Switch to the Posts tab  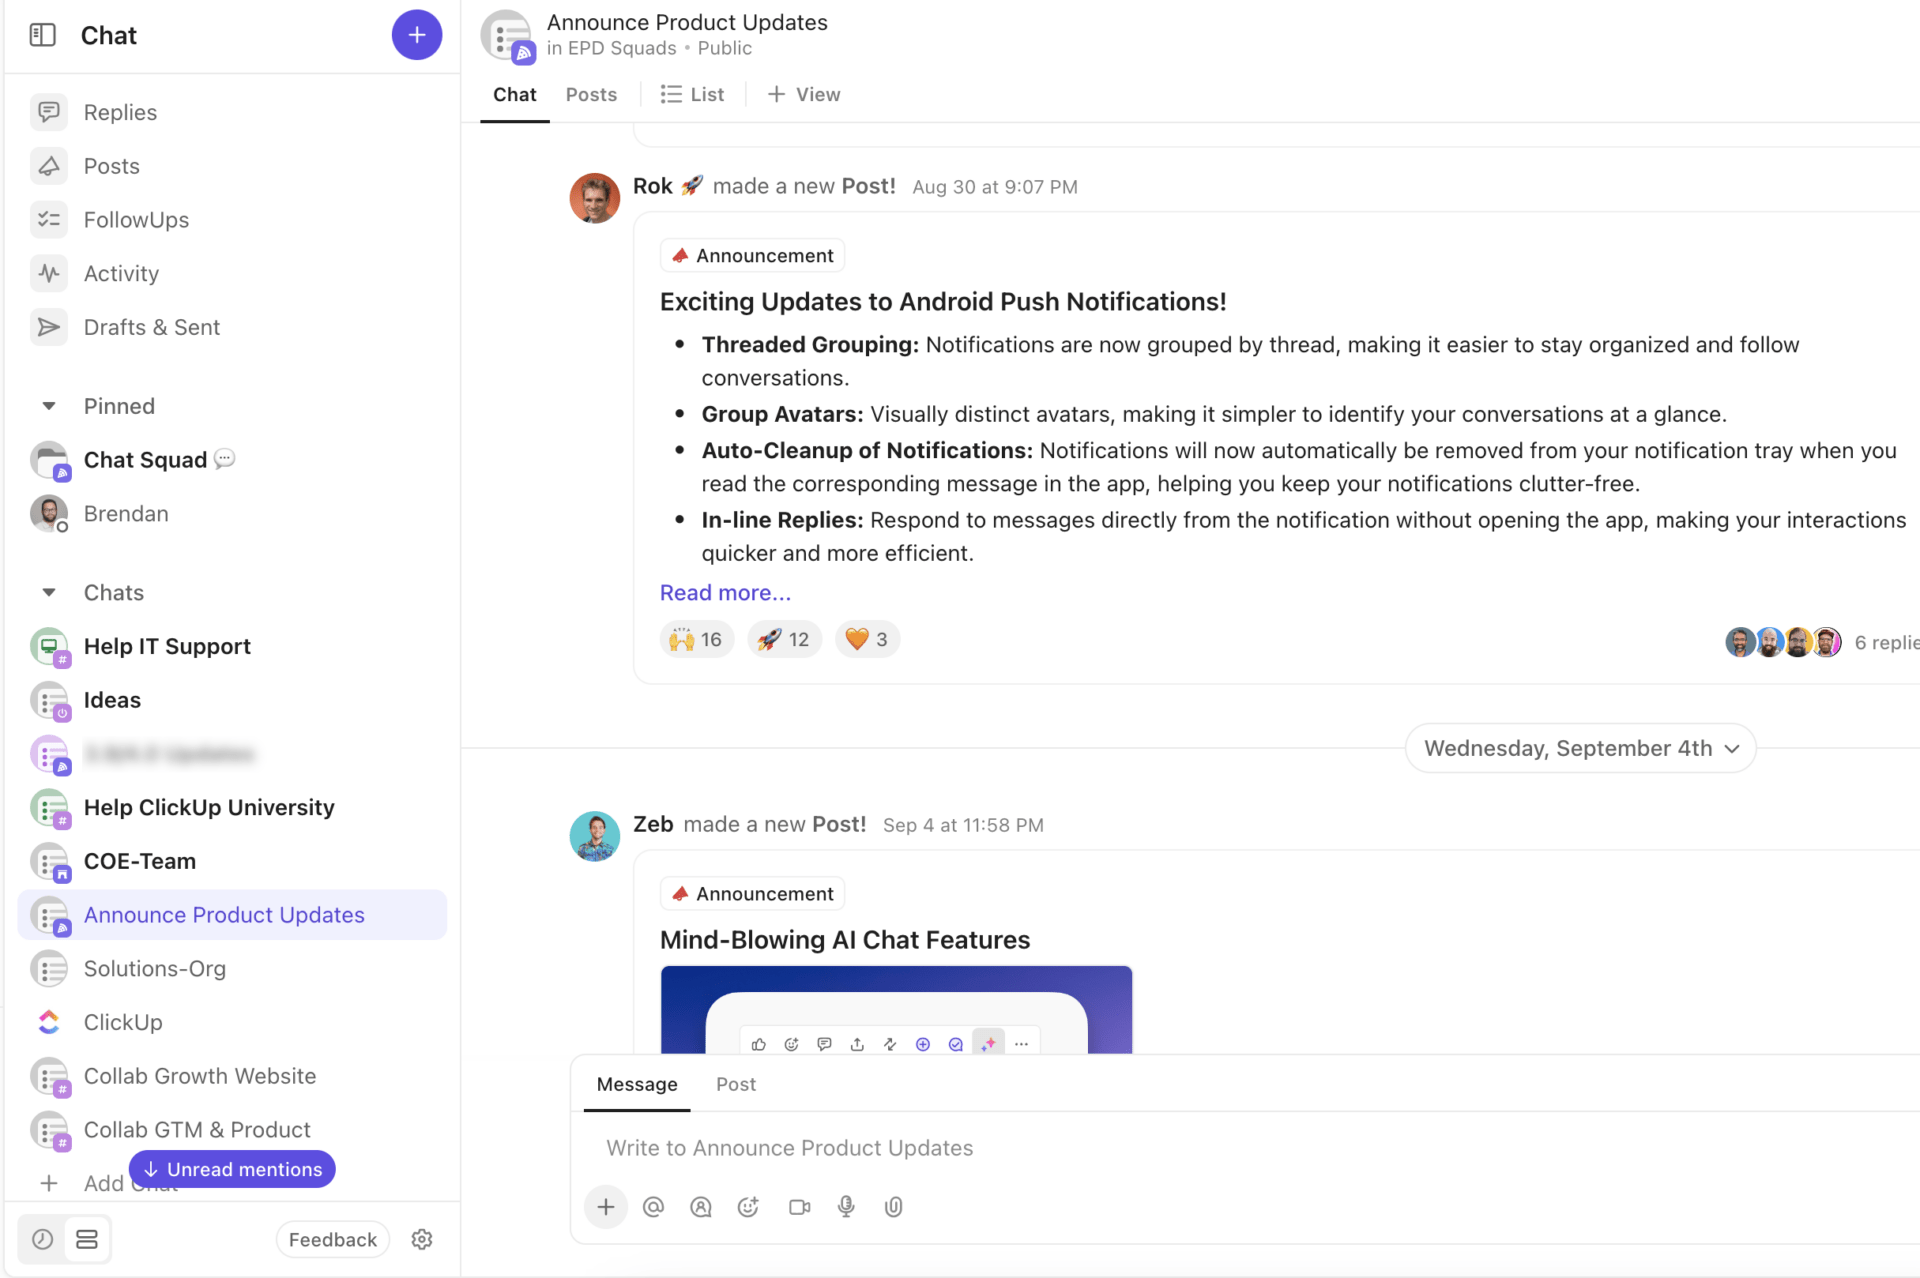tap(591, 93)
